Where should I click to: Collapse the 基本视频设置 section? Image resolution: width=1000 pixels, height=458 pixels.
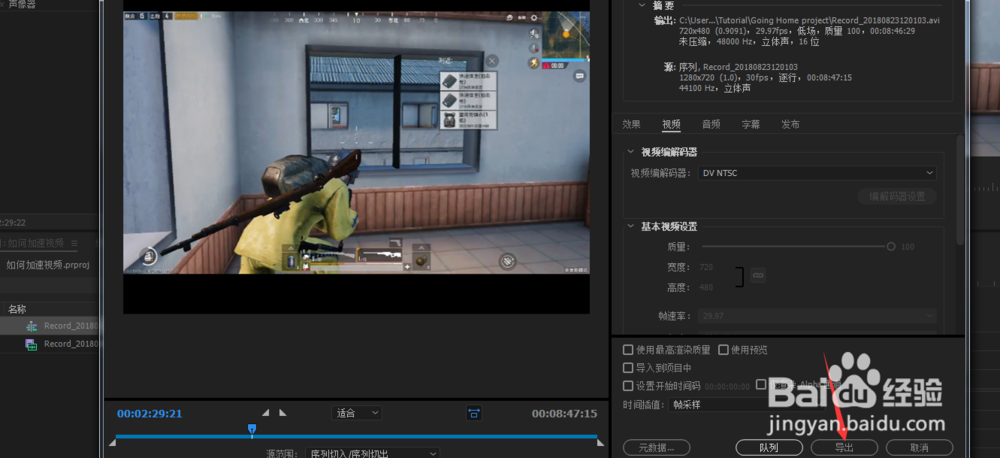631,226
